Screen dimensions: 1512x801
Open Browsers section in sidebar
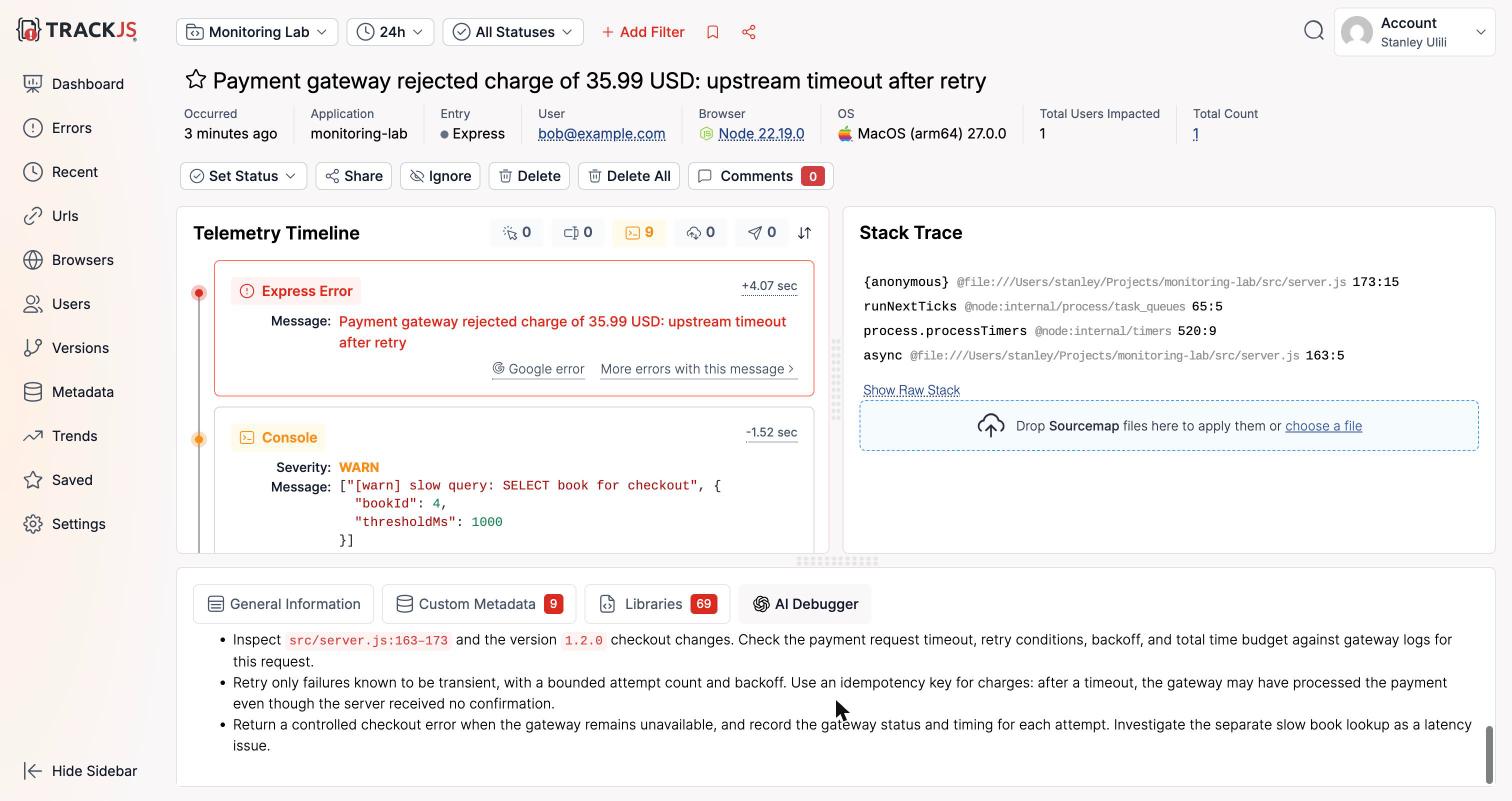click(x=68, y=260)
